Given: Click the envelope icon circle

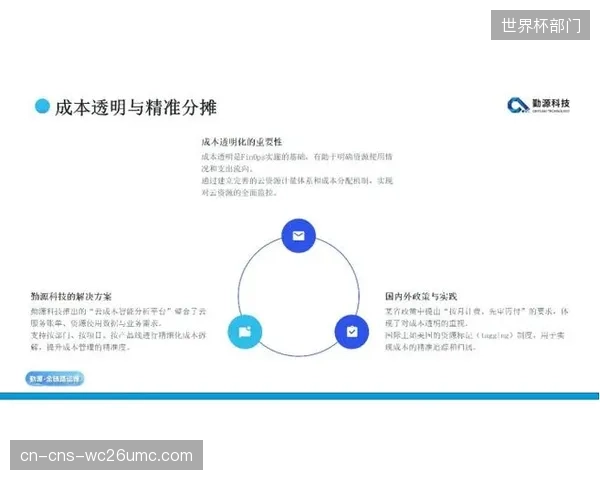Looking at the screenshot, I should 298,236.
